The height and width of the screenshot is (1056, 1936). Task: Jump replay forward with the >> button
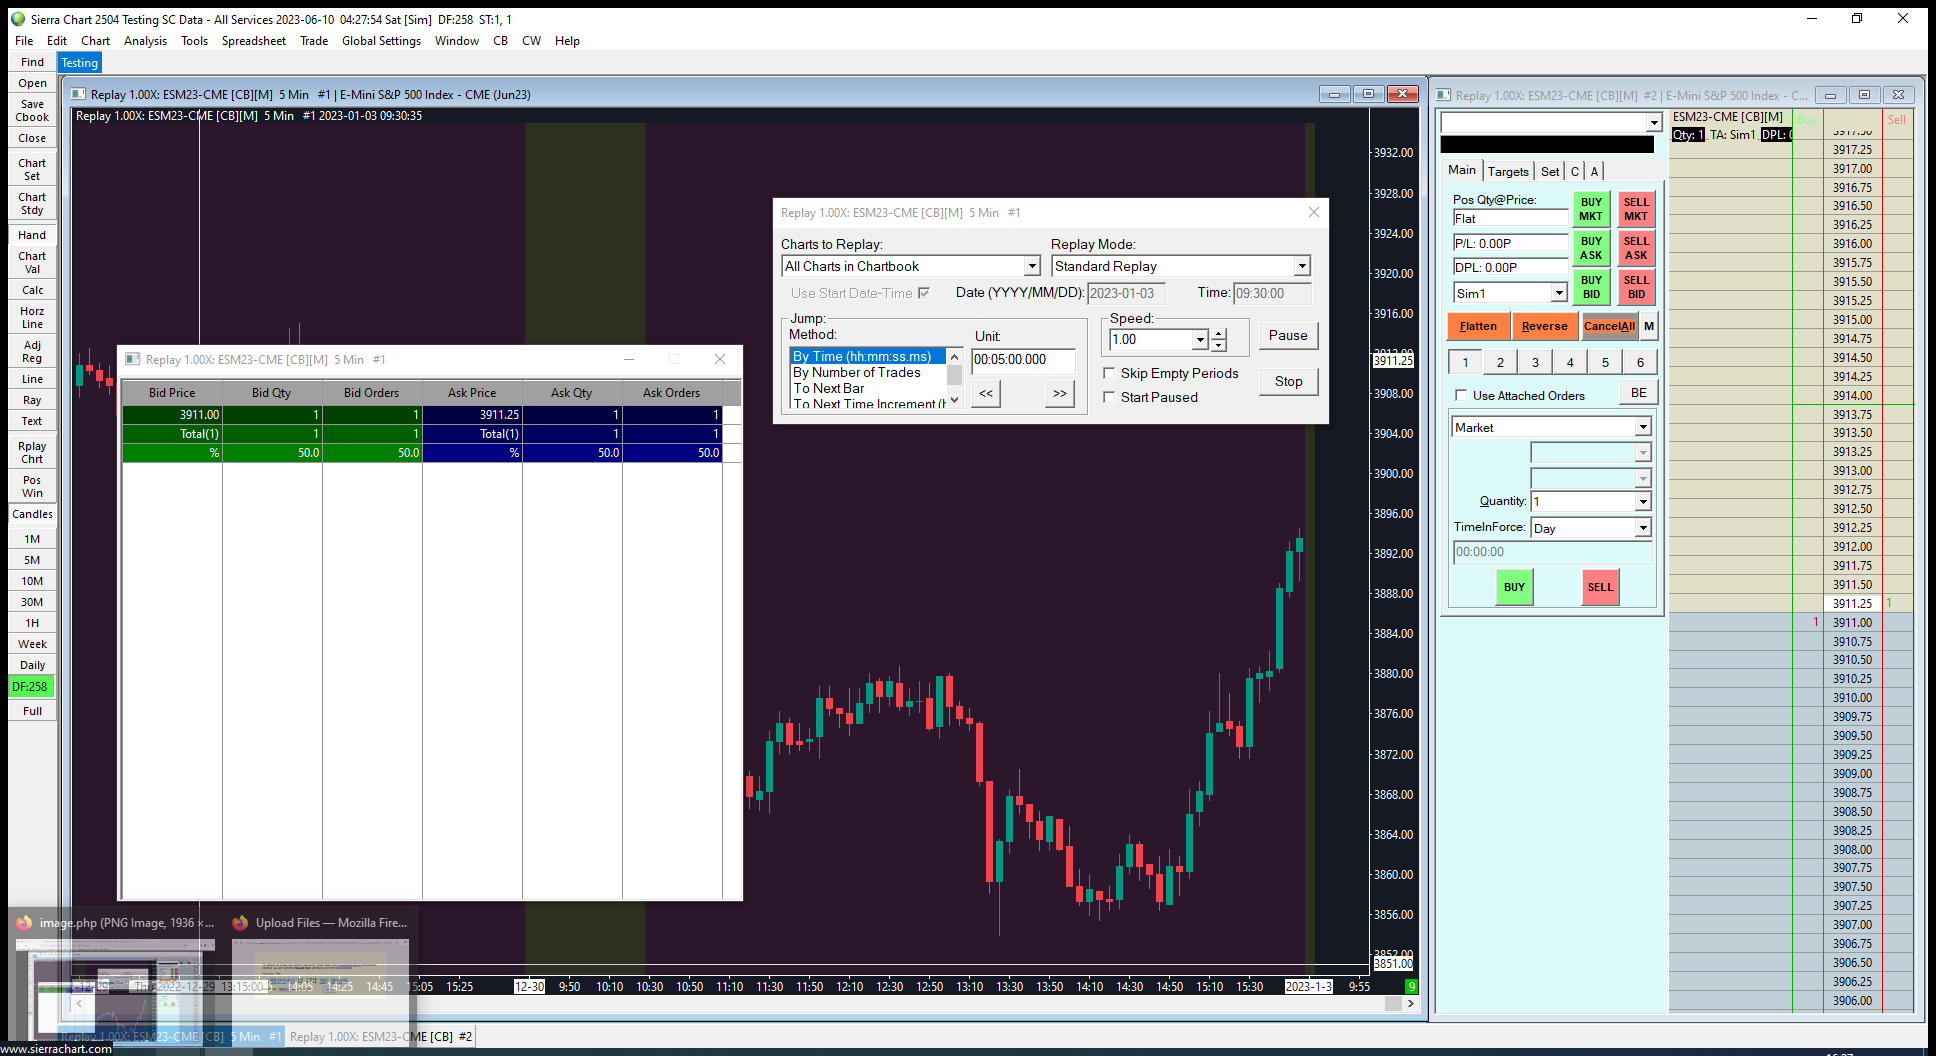point(1060,394)
